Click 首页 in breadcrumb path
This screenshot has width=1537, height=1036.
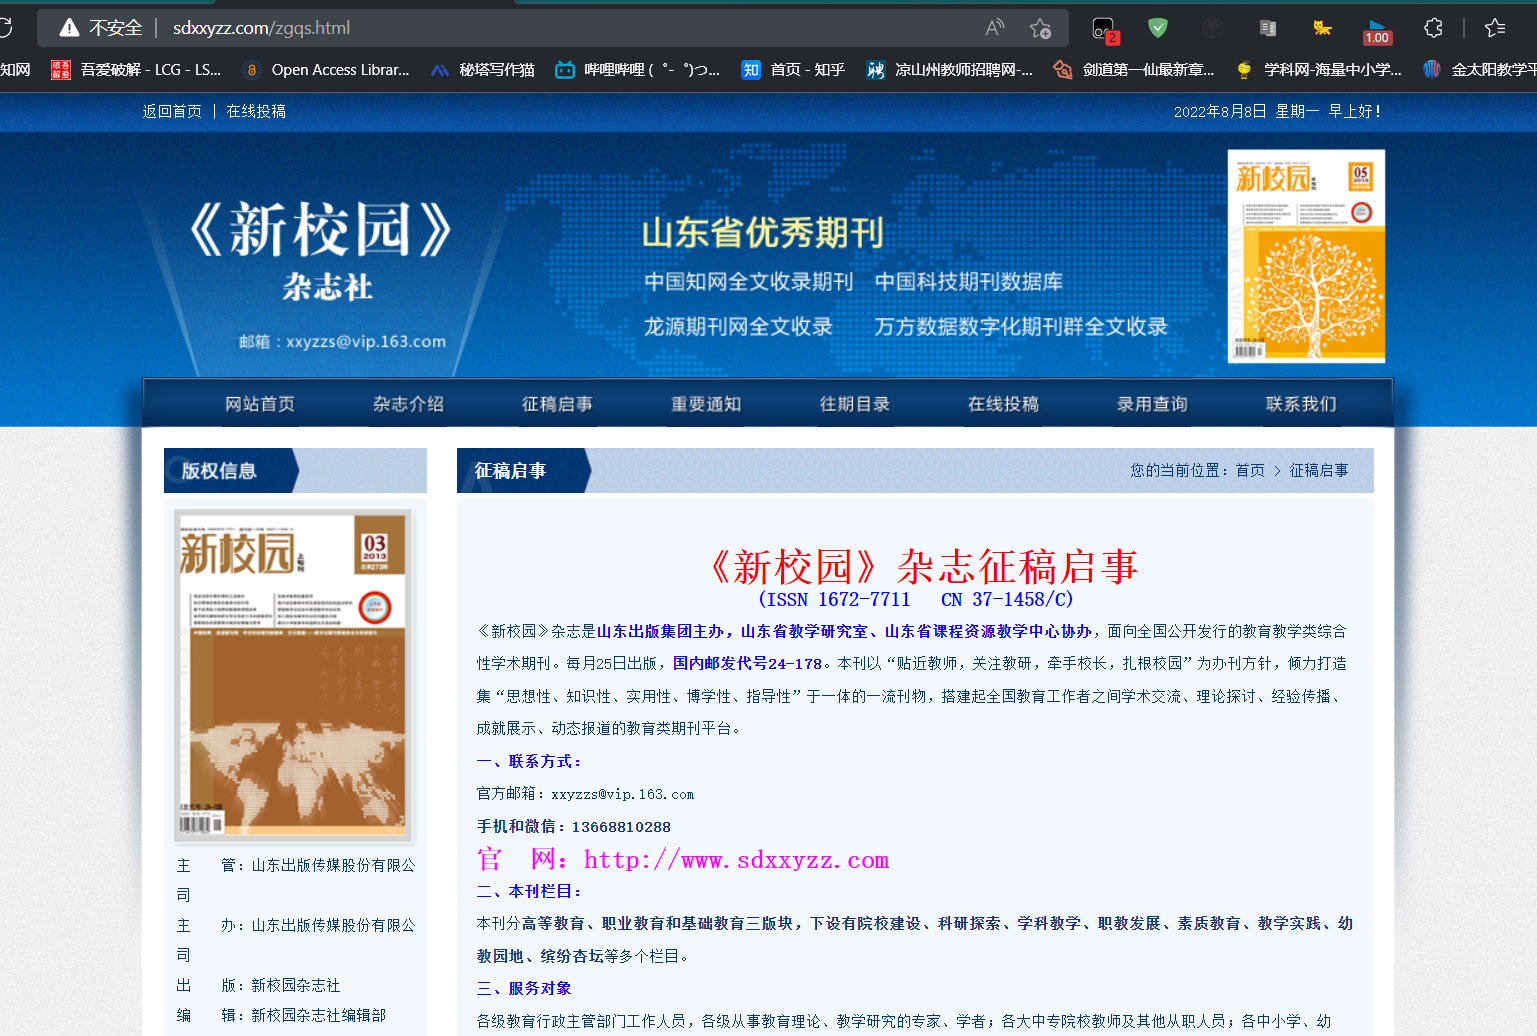pos(1250,470)
